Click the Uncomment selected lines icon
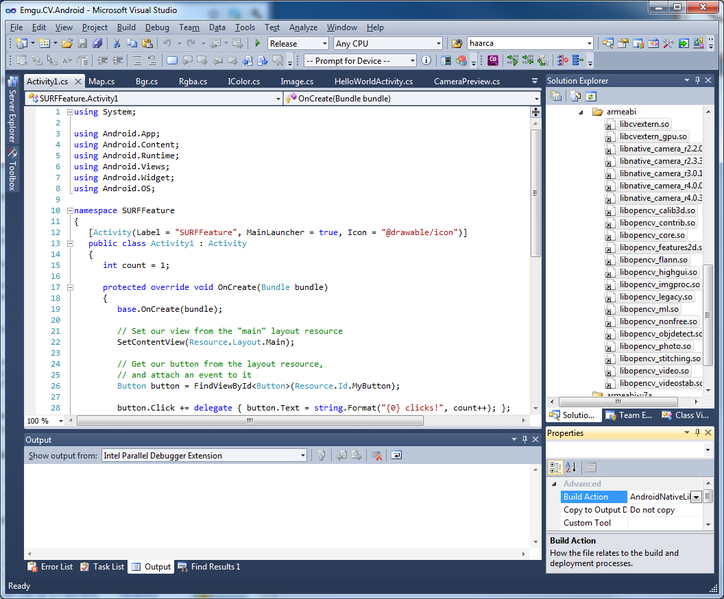This screenshot has width=724, height=599. pyautogui.click(x=152, y=61)
